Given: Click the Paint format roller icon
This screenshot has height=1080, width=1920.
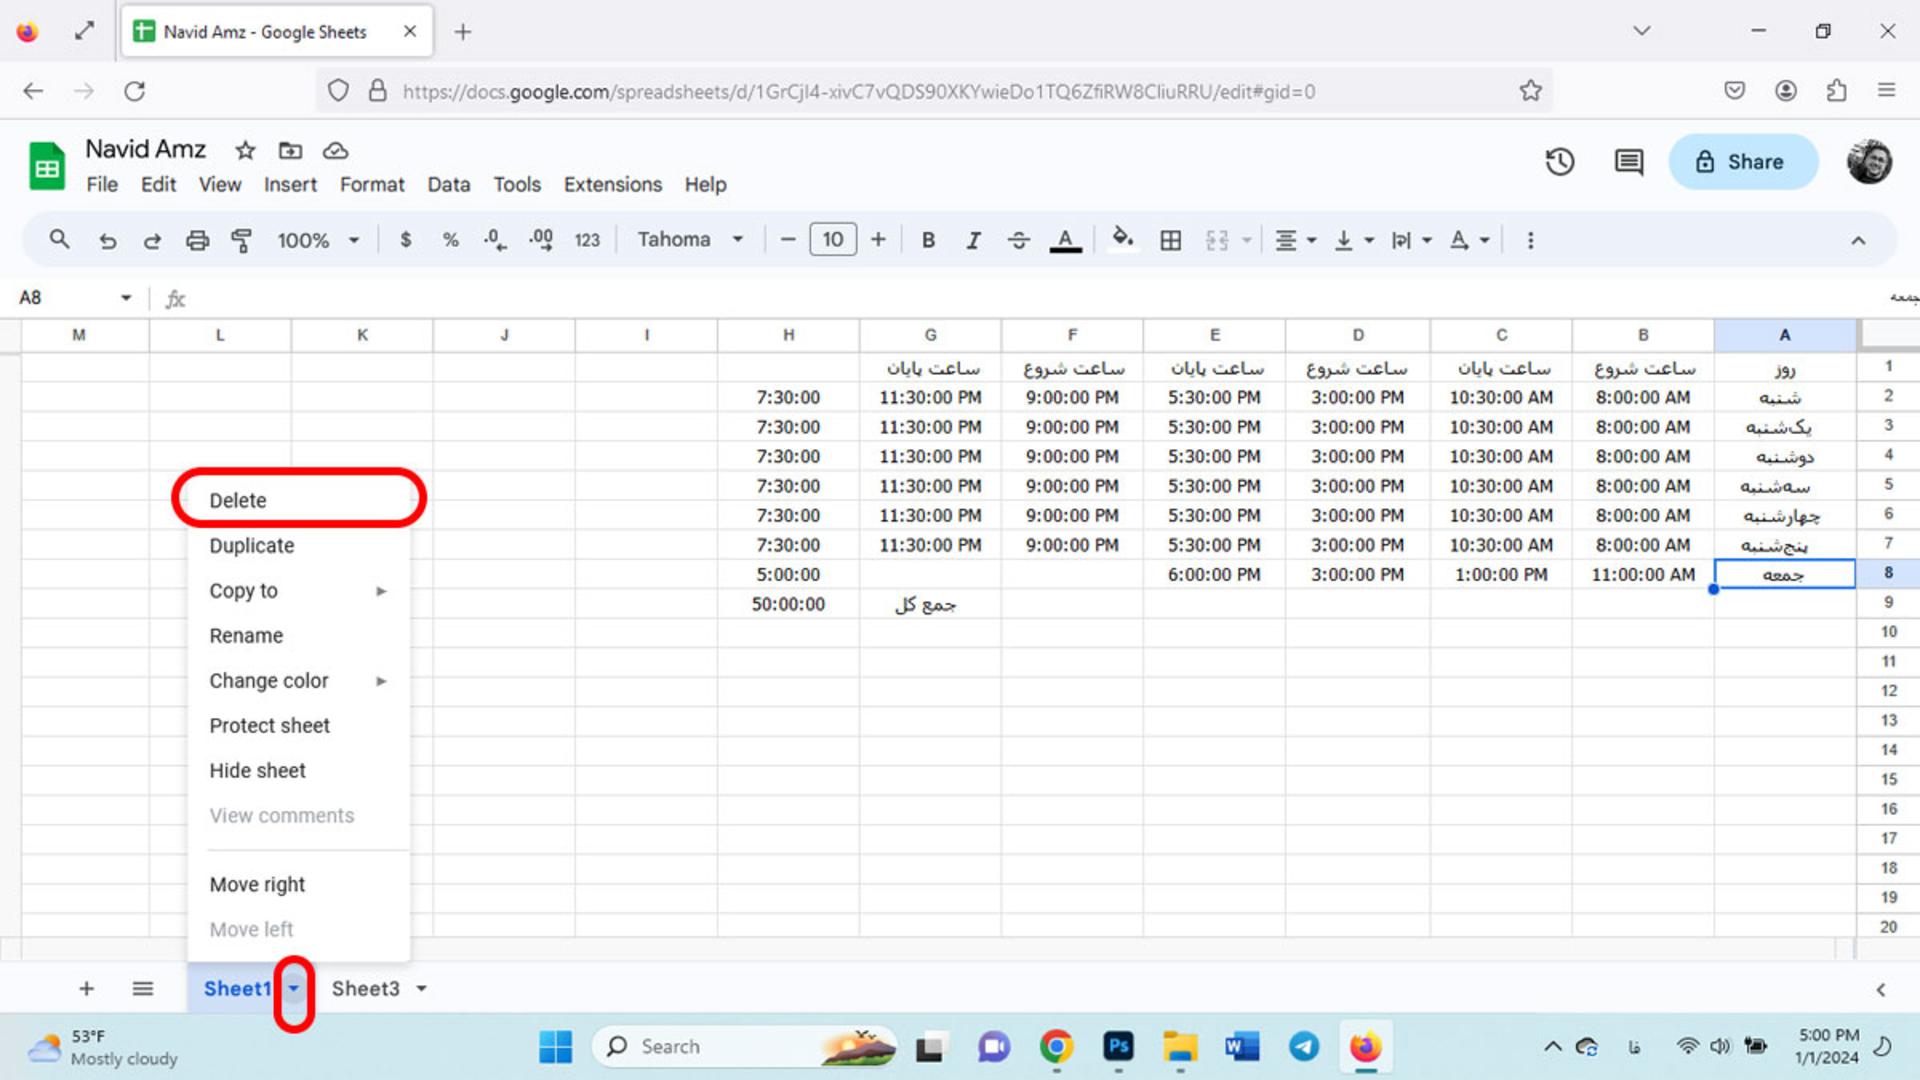Looking at the screenshot, I should 241,240.
